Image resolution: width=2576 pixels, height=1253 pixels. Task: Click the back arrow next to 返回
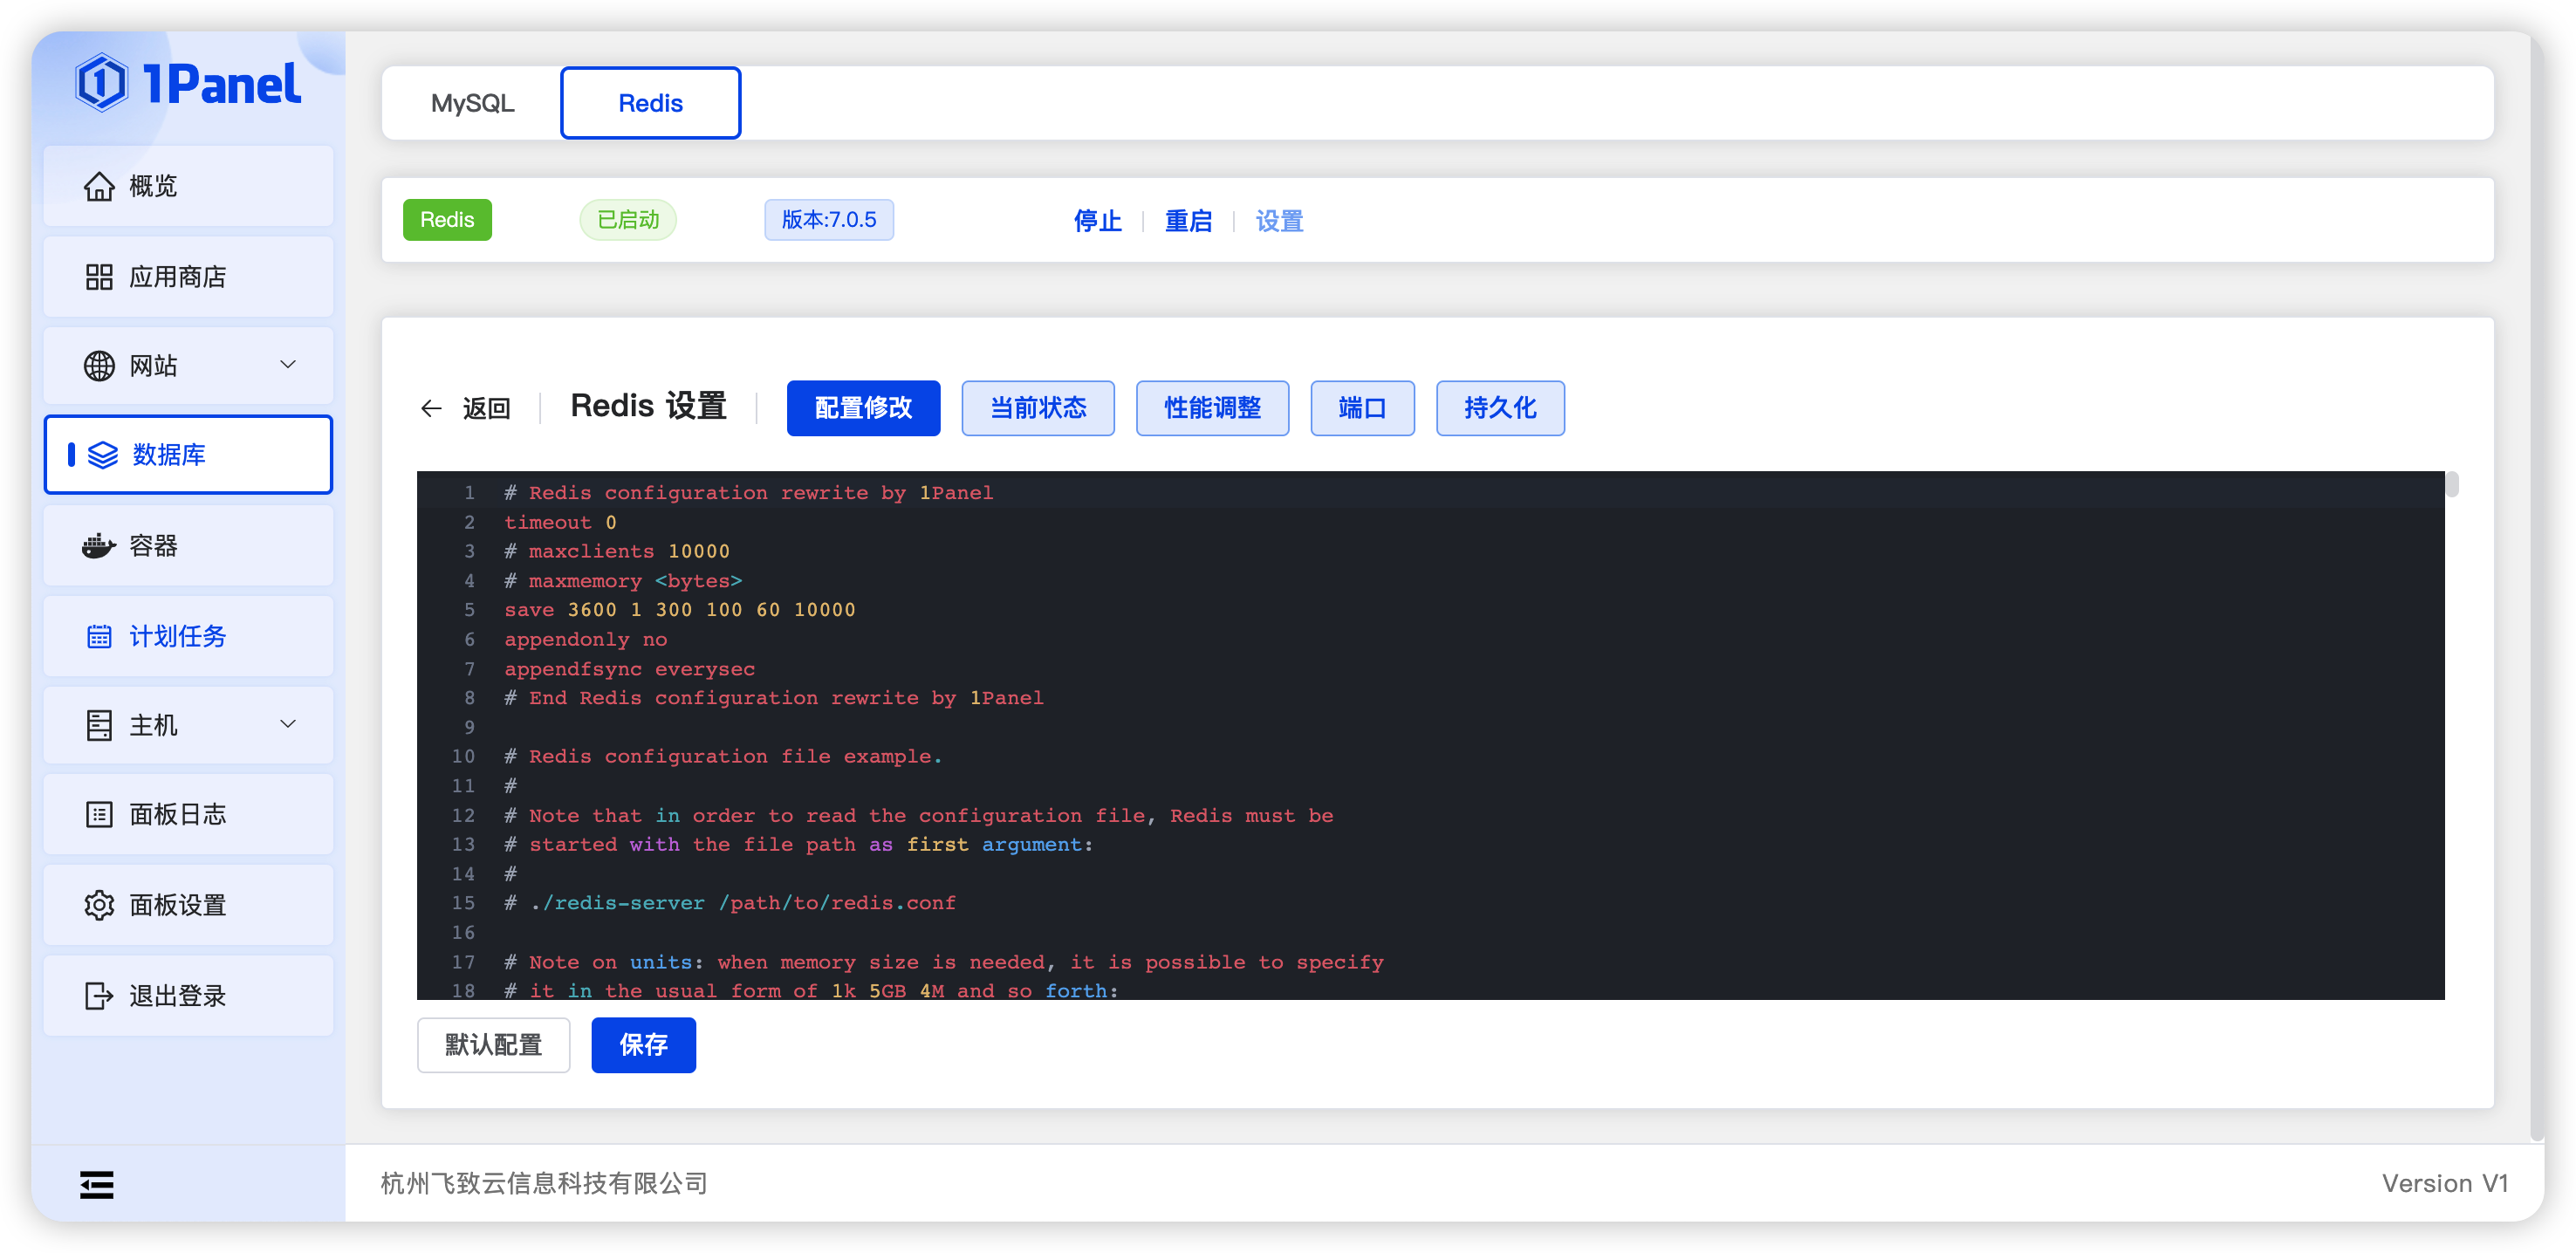pyautogui.click(x=431, y=408)
